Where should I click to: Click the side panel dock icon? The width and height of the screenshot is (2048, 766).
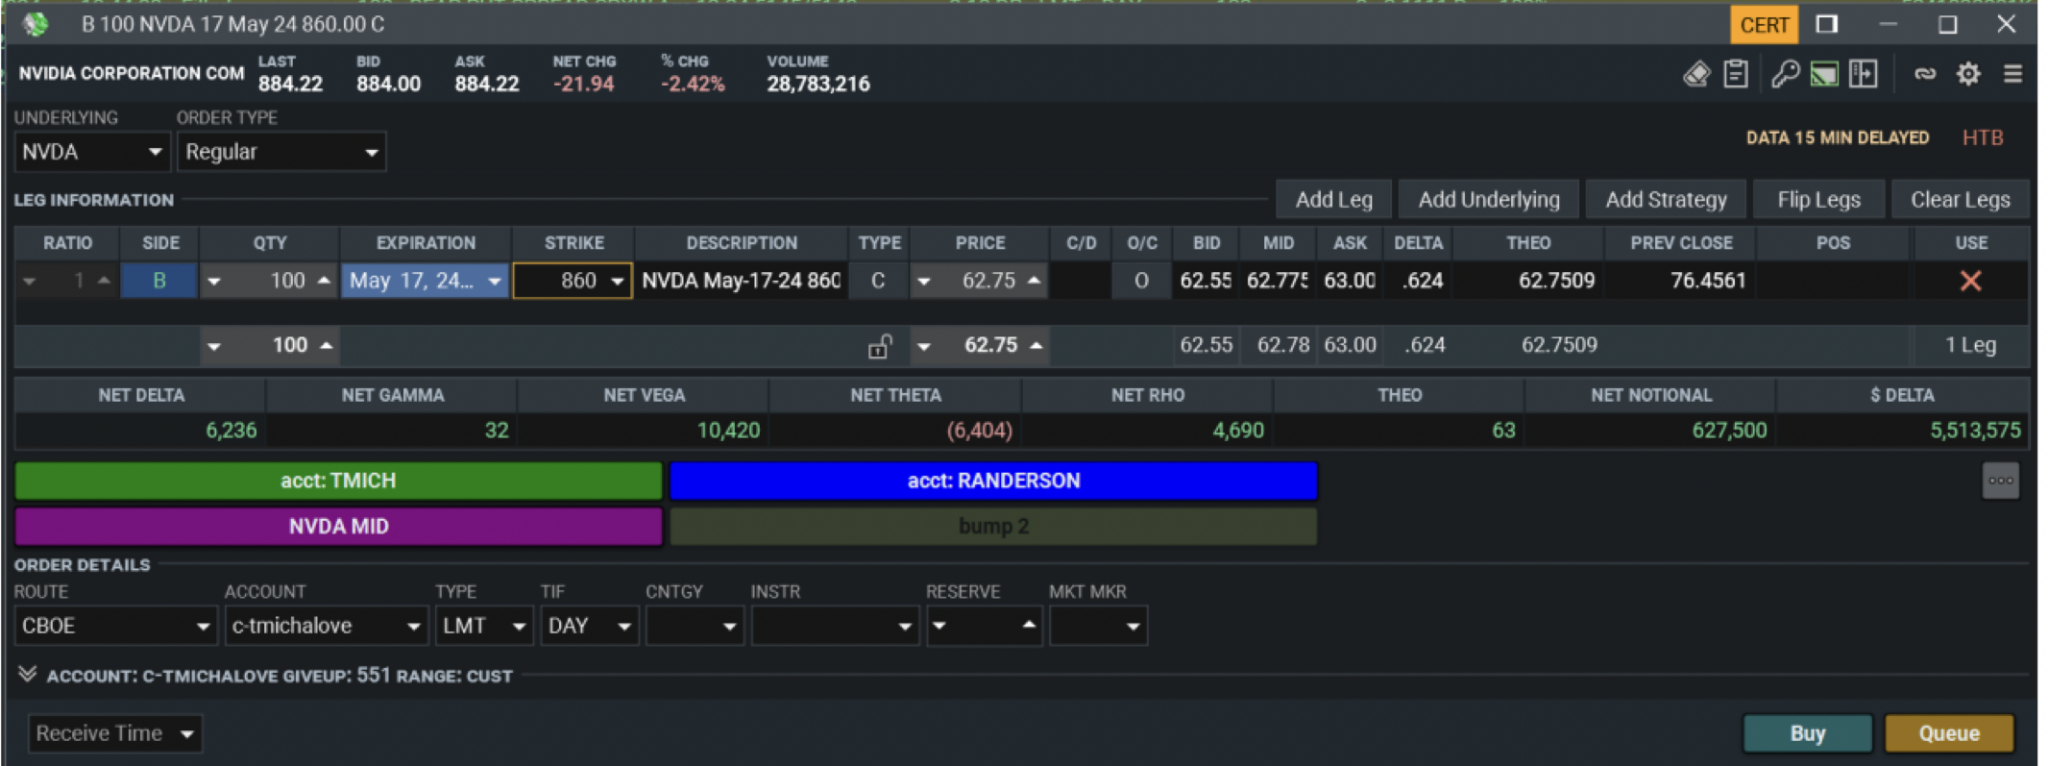click(1863, 74)
